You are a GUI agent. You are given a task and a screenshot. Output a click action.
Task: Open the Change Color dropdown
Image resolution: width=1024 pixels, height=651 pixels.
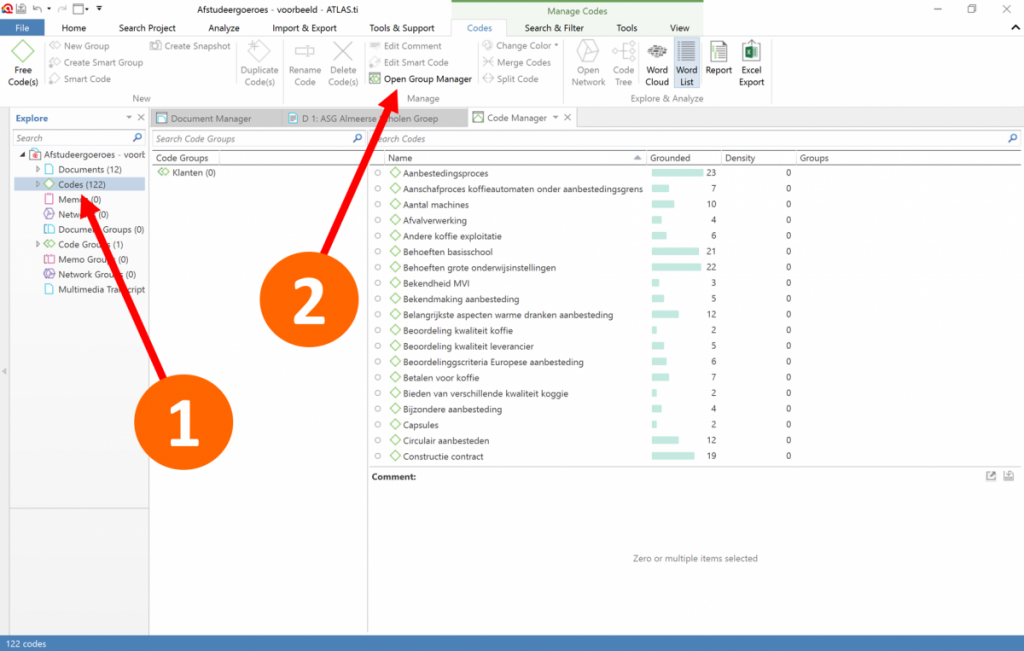(520, 46)
